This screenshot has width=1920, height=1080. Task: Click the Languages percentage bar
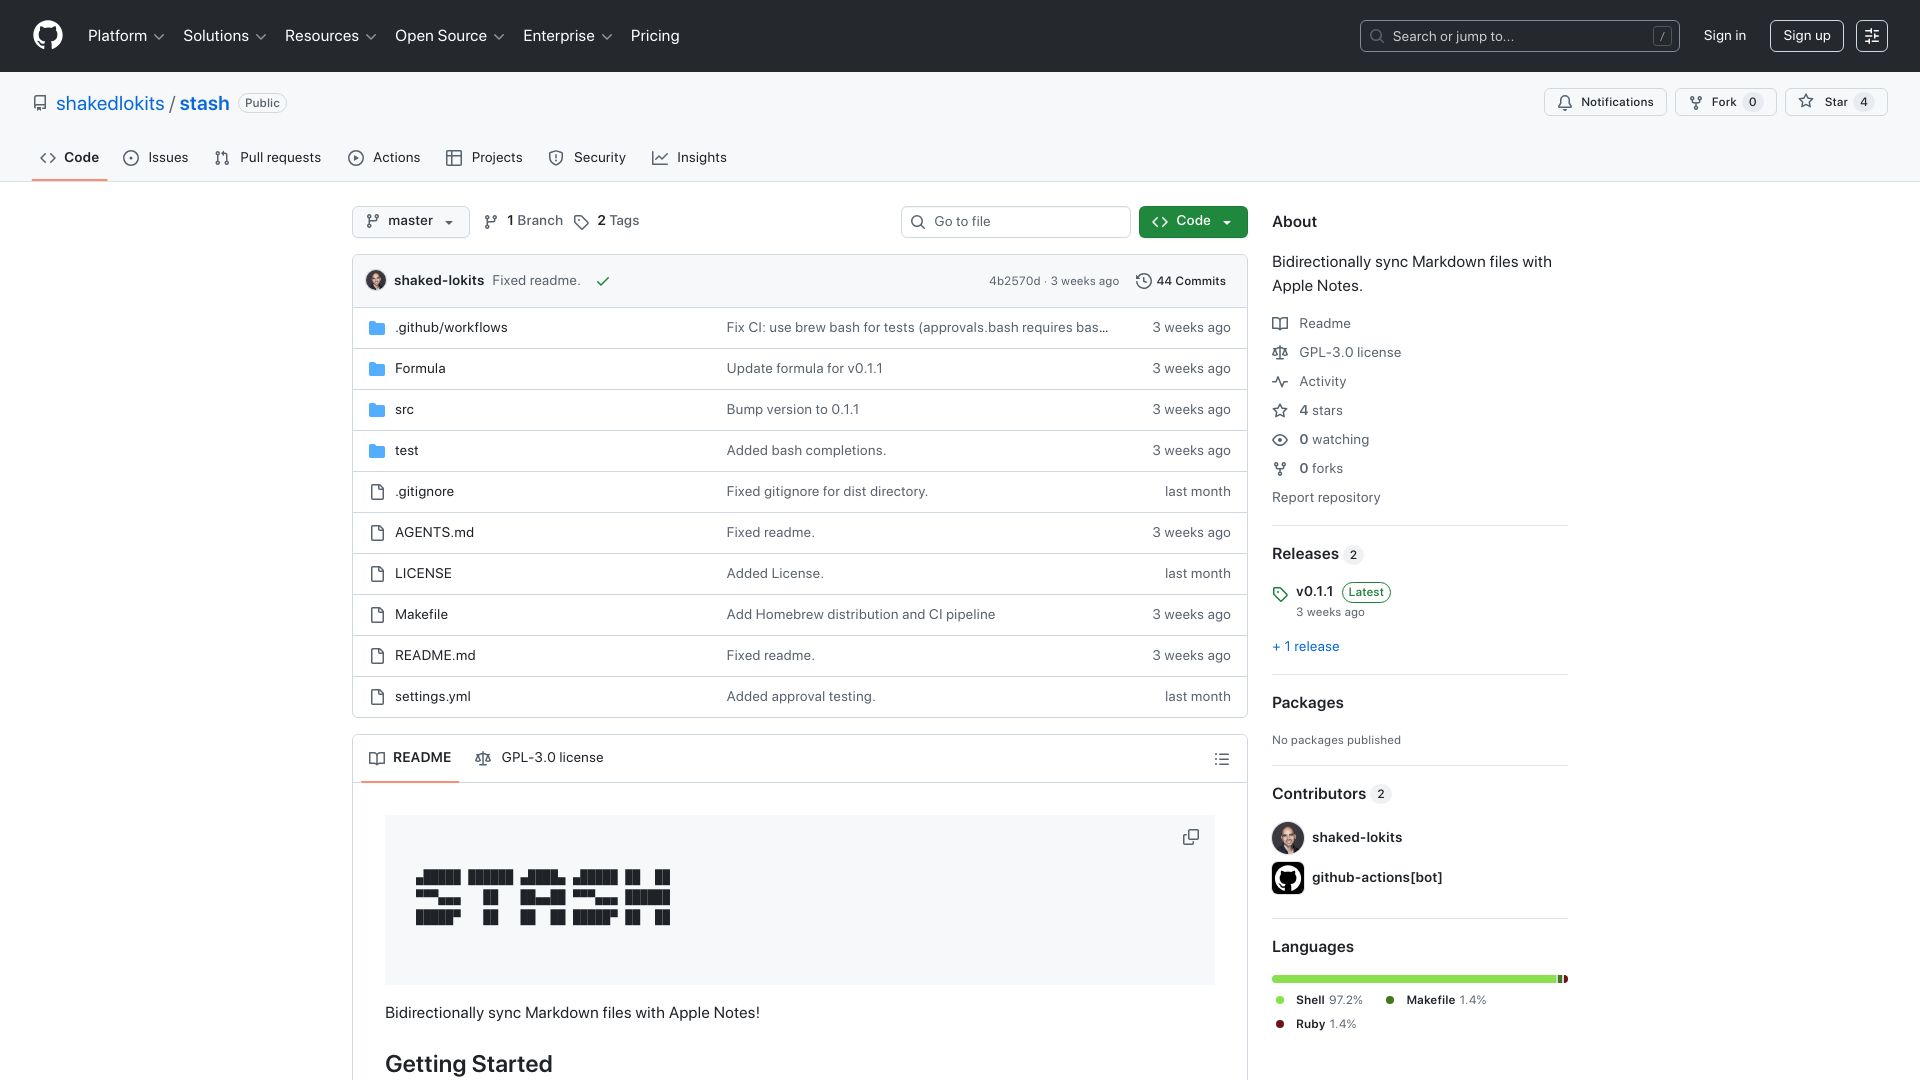(1420, 979)
